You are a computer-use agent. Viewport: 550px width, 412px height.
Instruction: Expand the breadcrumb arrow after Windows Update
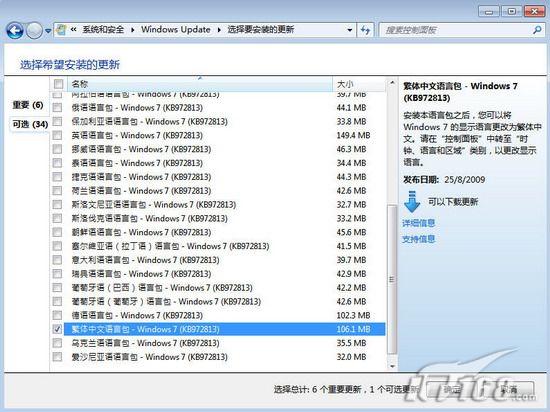[219, 30]
